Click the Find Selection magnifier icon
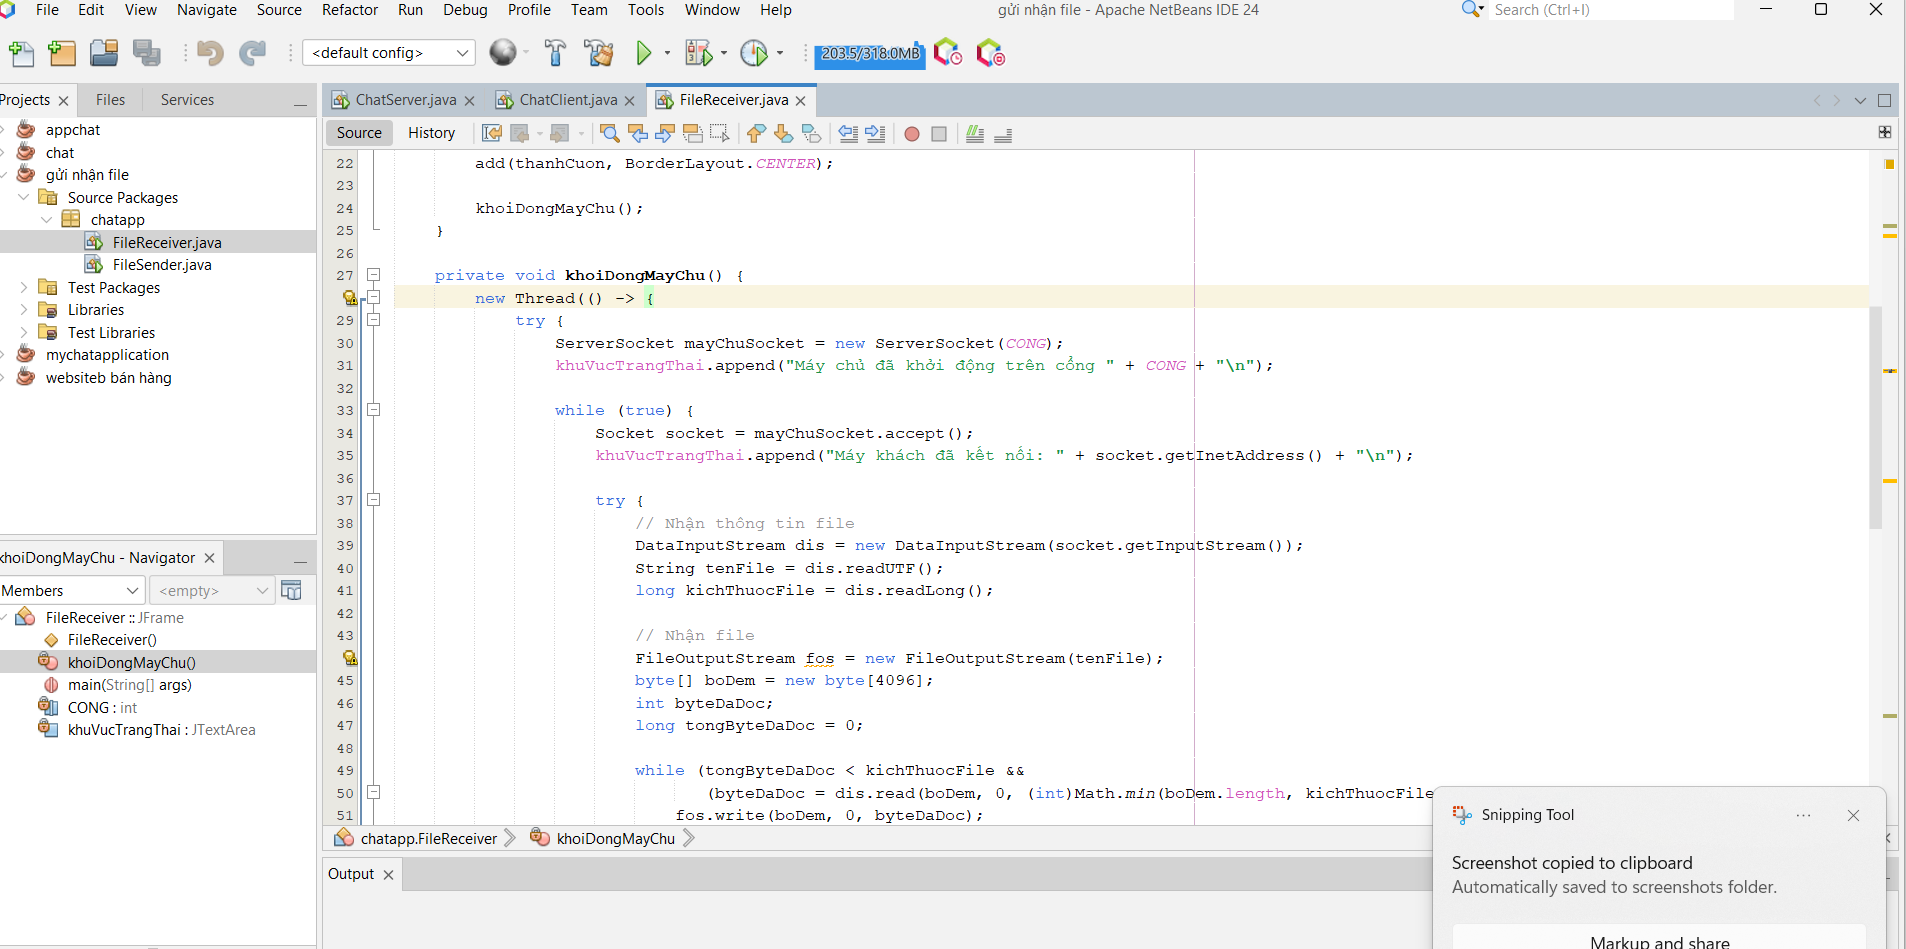1906x949 pixels. point(609,134)
